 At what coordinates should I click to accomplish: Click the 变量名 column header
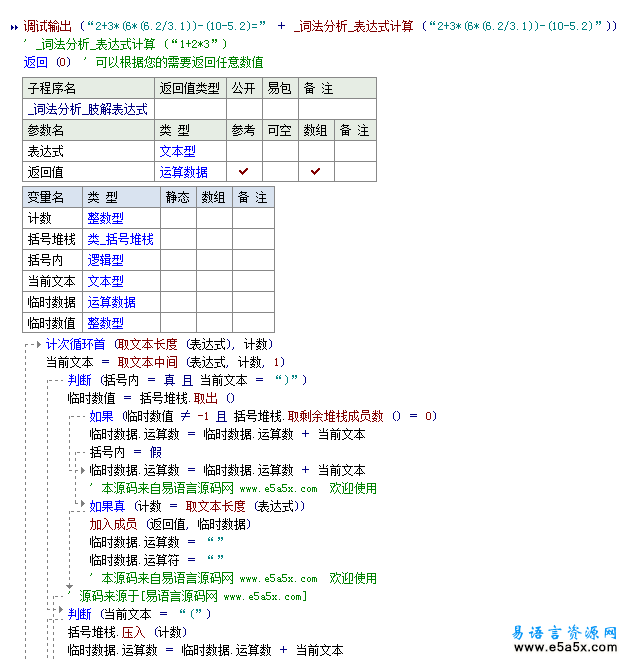46,198
